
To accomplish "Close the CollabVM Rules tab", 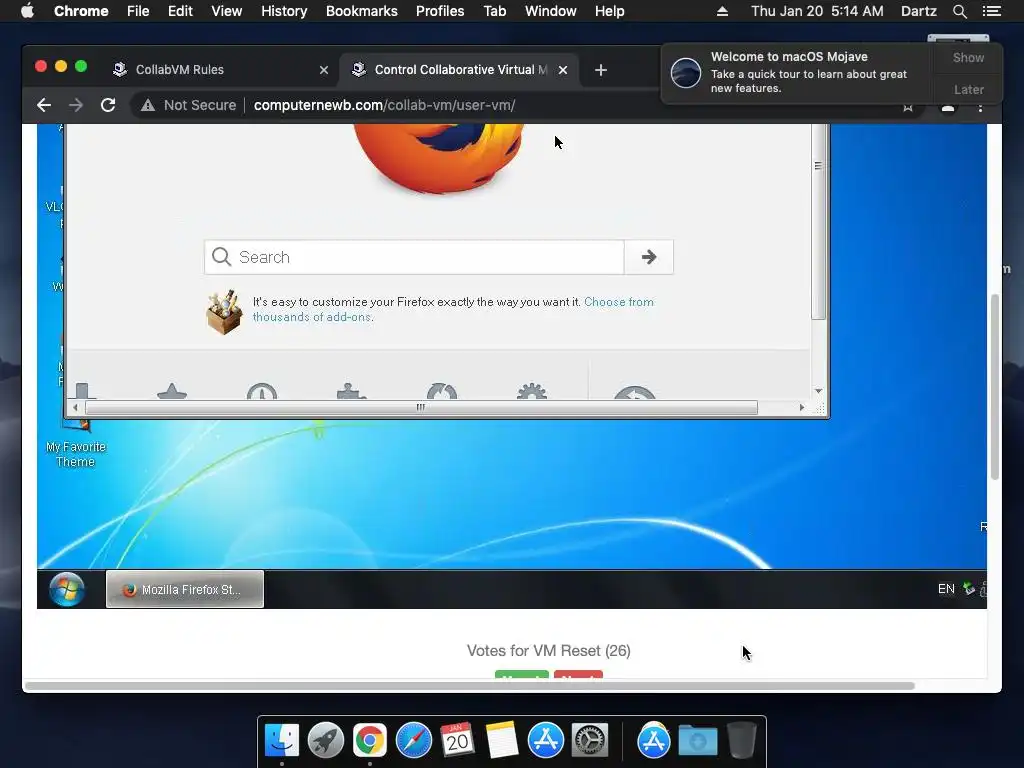I will pyautogui.click(x=324, y=70).
